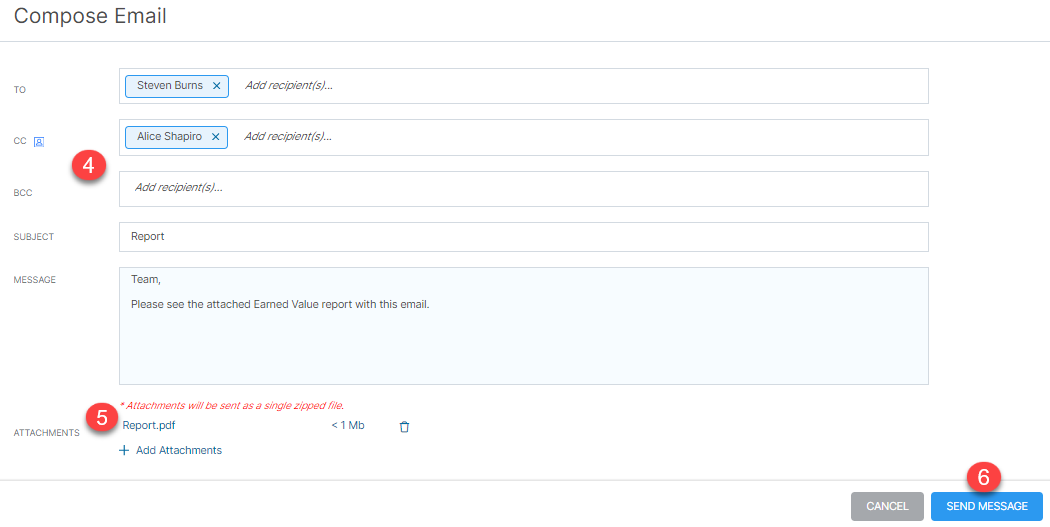The width and height of the screenshot is (1050, 527).
Task: Click inside the Message body text area
Action: 524,326
